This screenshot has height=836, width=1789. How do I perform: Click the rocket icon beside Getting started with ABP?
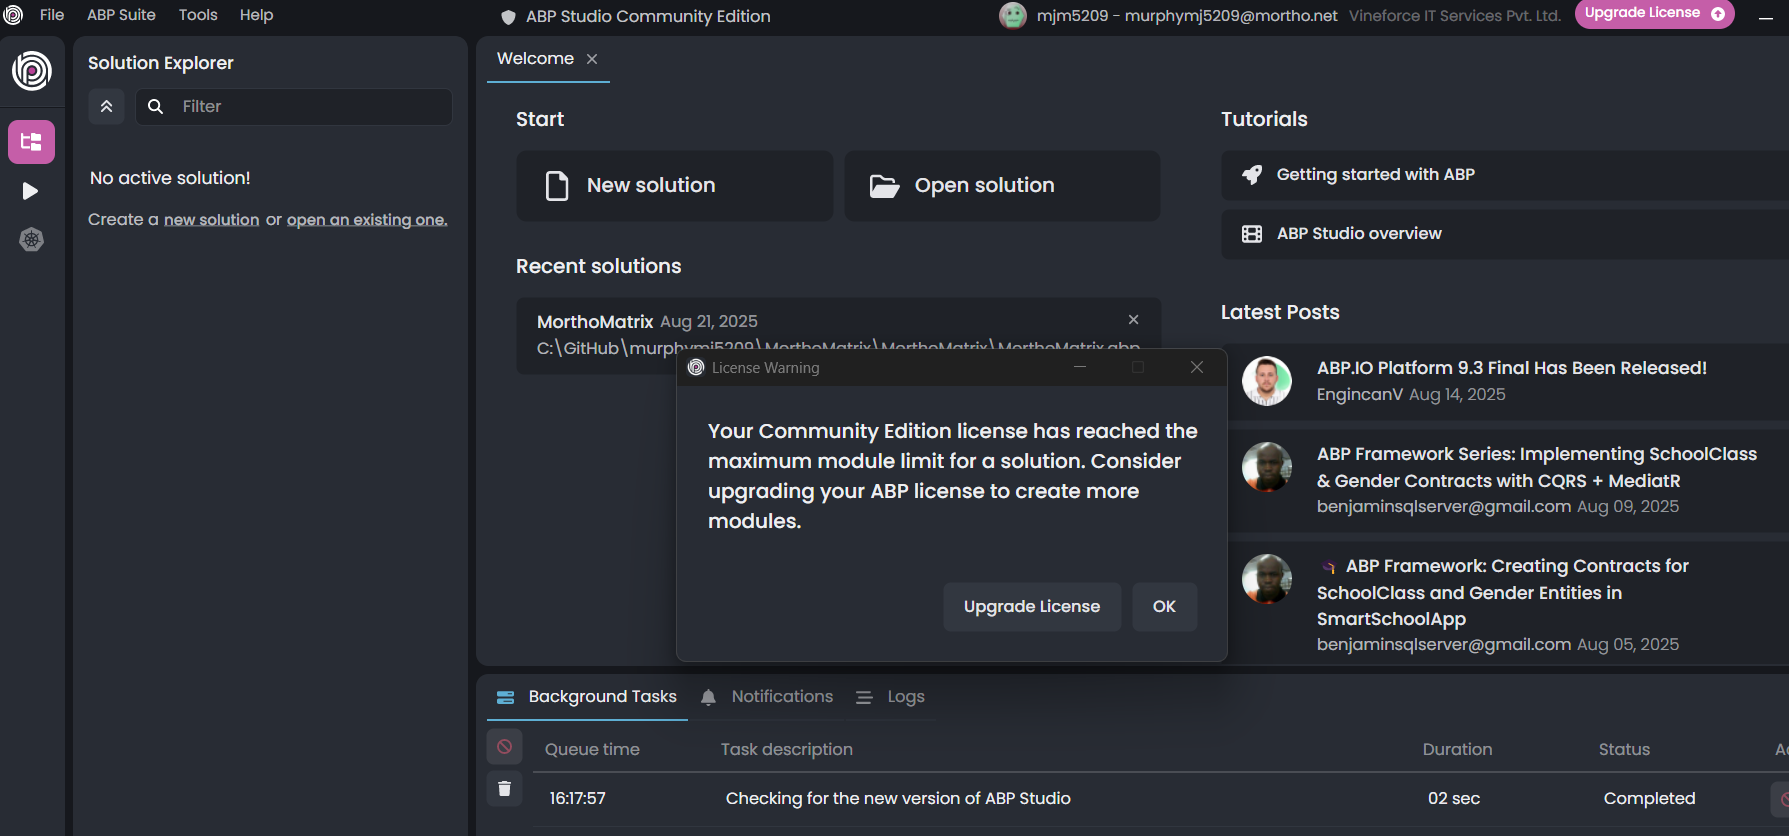click(1251, 175)
